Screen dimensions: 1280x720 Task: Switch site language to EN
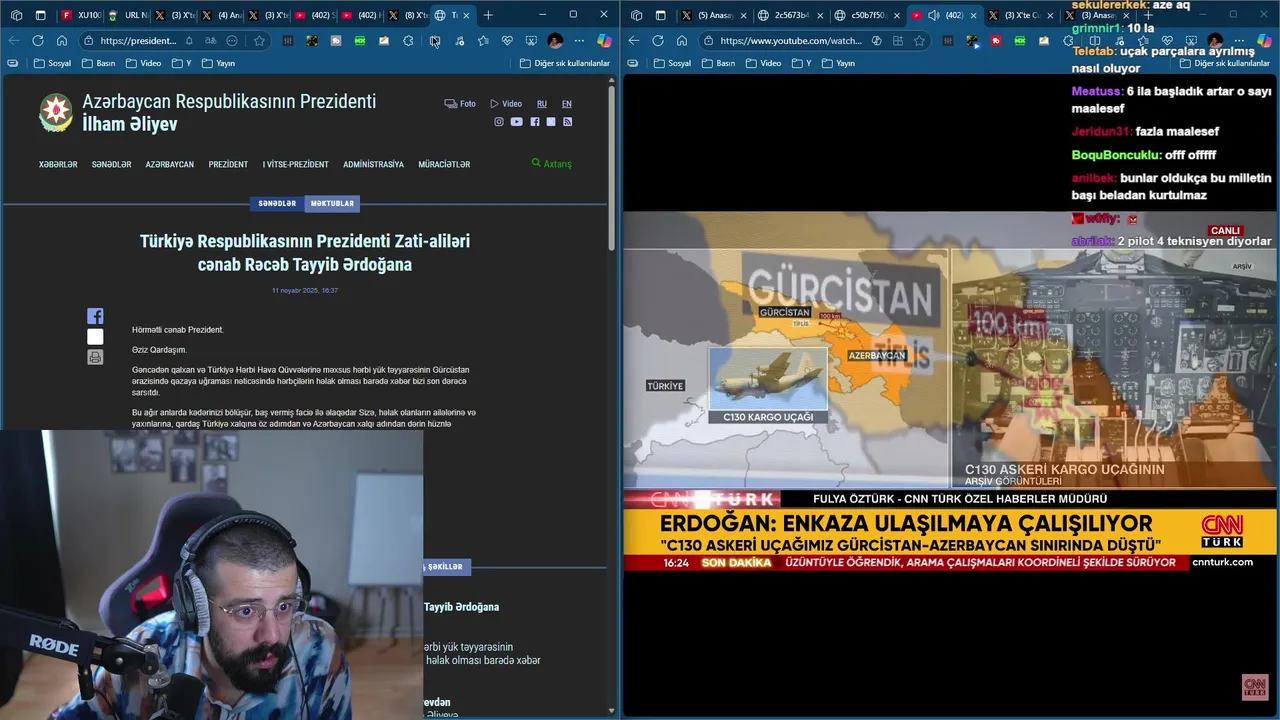[x=567, y=104]
